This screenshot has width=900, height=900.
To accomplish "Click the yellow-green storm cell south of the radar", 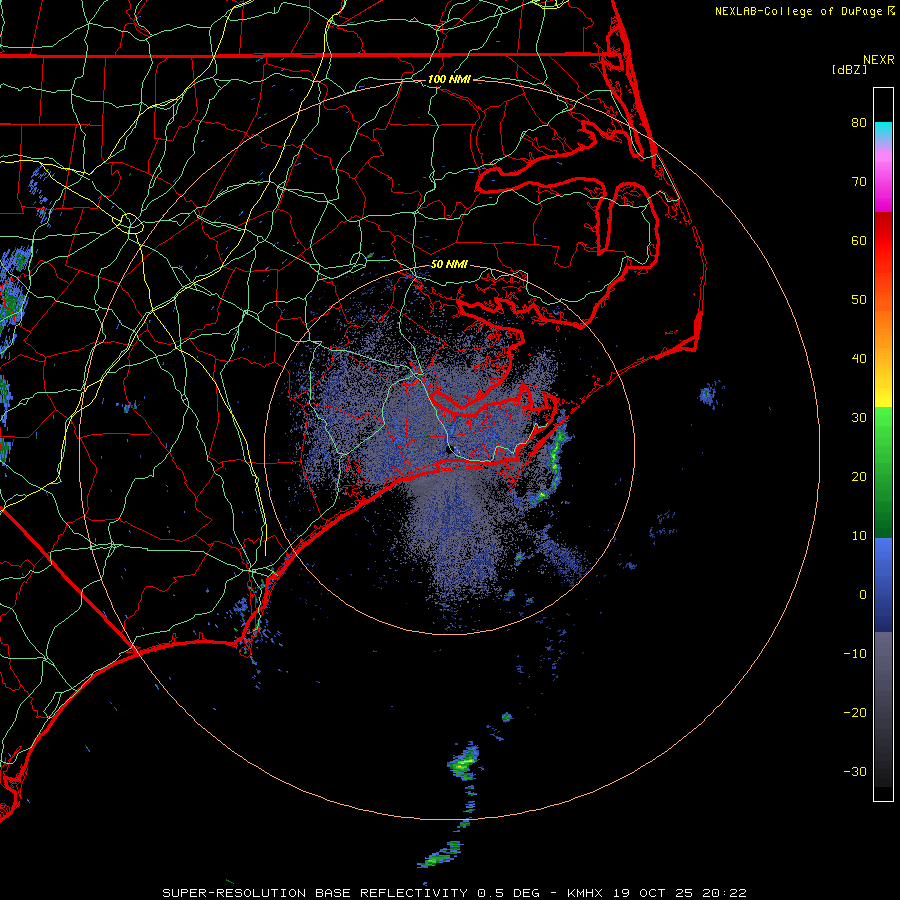I will [x=465, y=762].
